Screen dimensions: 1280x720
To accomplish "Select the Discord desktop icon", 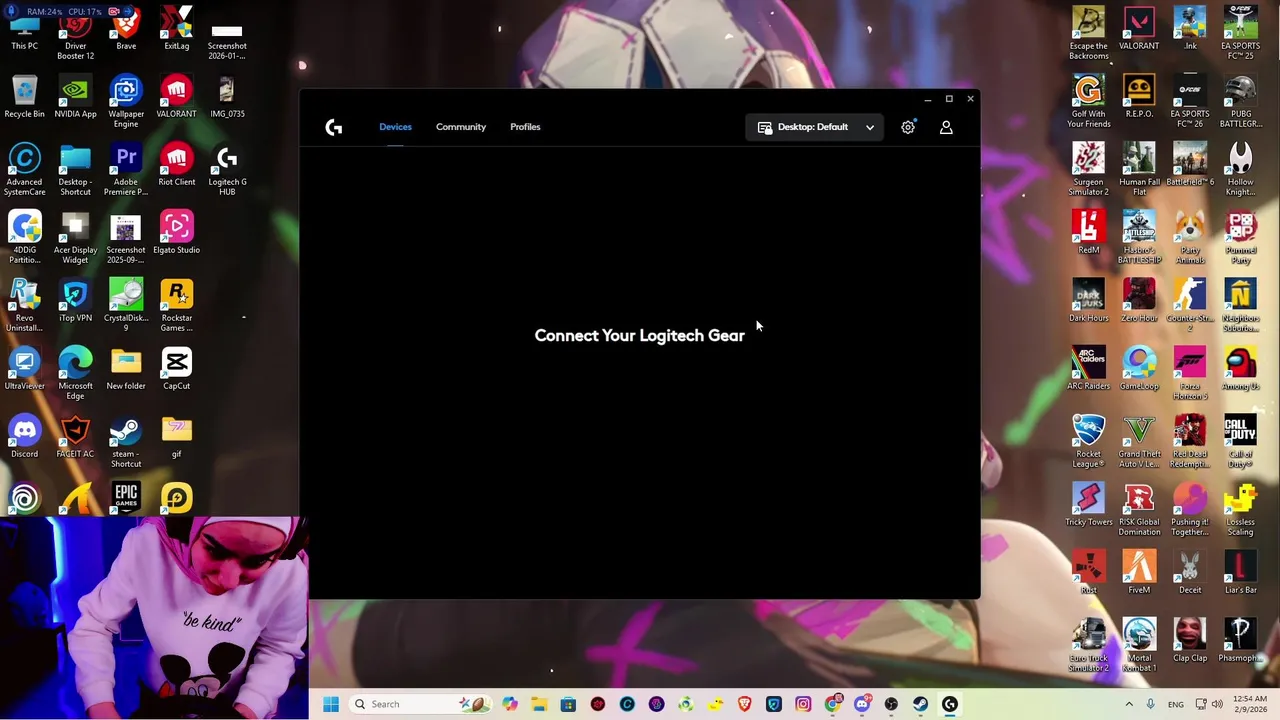I will point(25,437).
